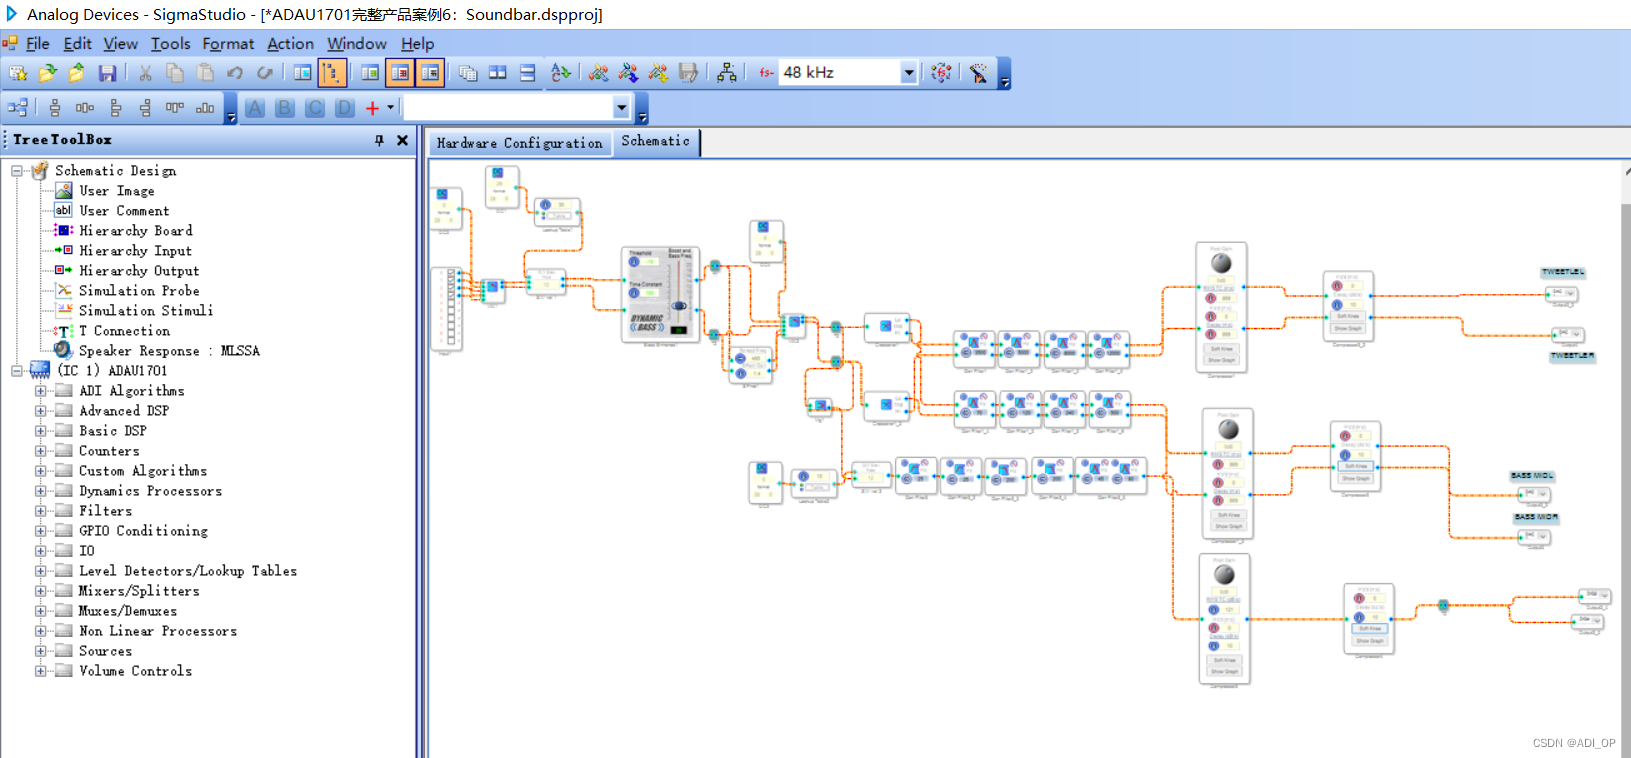Image resolution: width=1631 pixels, height=758 pixels.
Task: Click the align top edges icon
Action: point(175,108)
